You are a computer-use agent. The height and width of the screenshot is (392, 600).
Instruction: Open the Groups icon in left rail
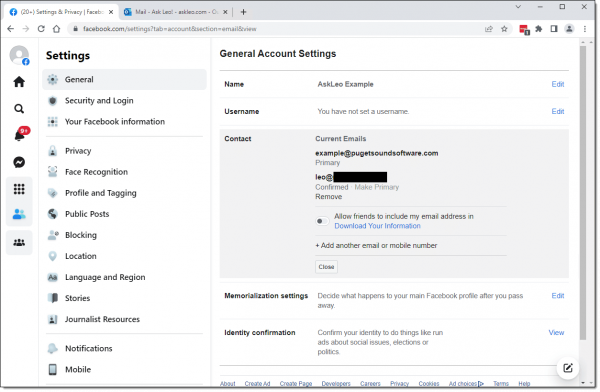[x=19, y=242]
